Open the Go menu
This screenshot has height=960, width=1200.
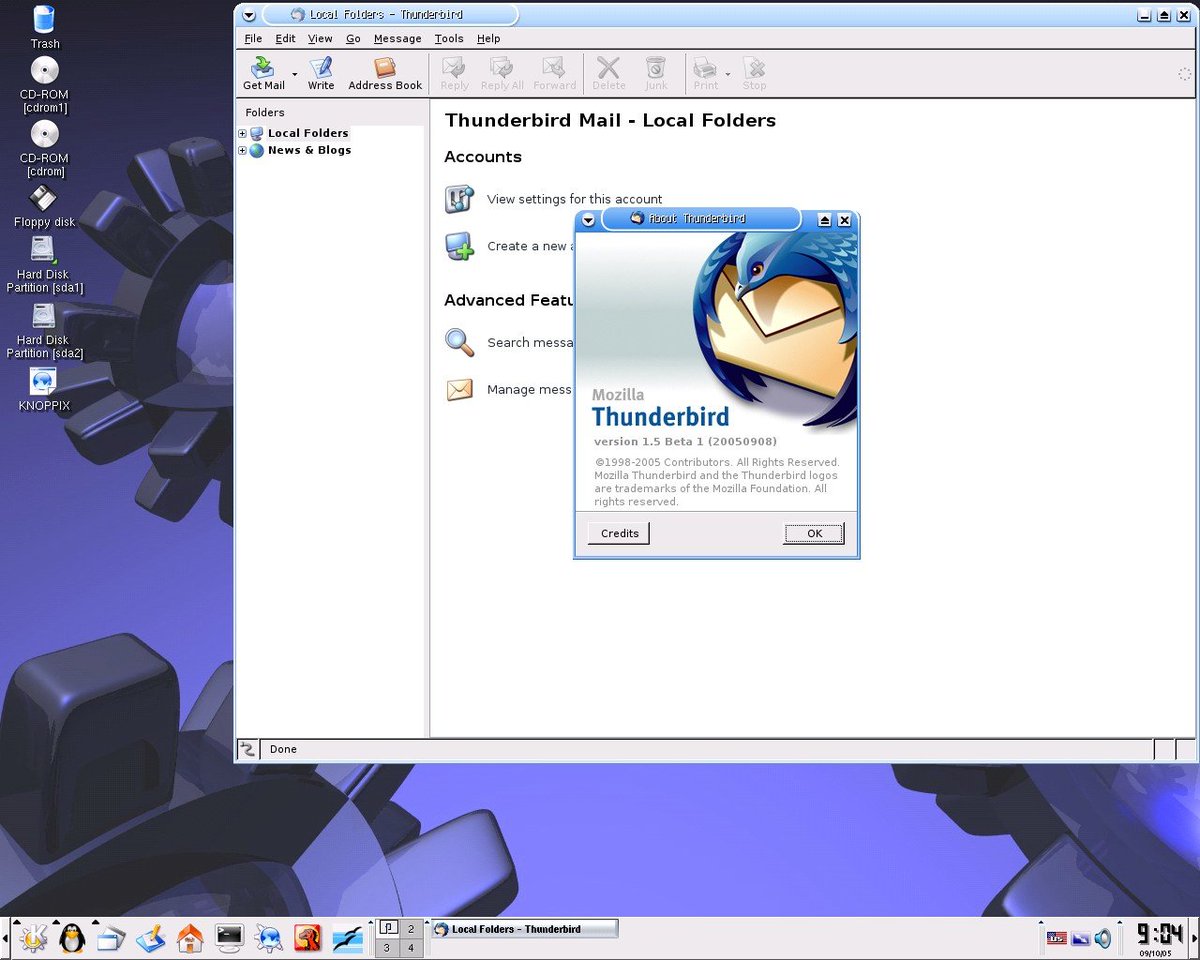353,38
